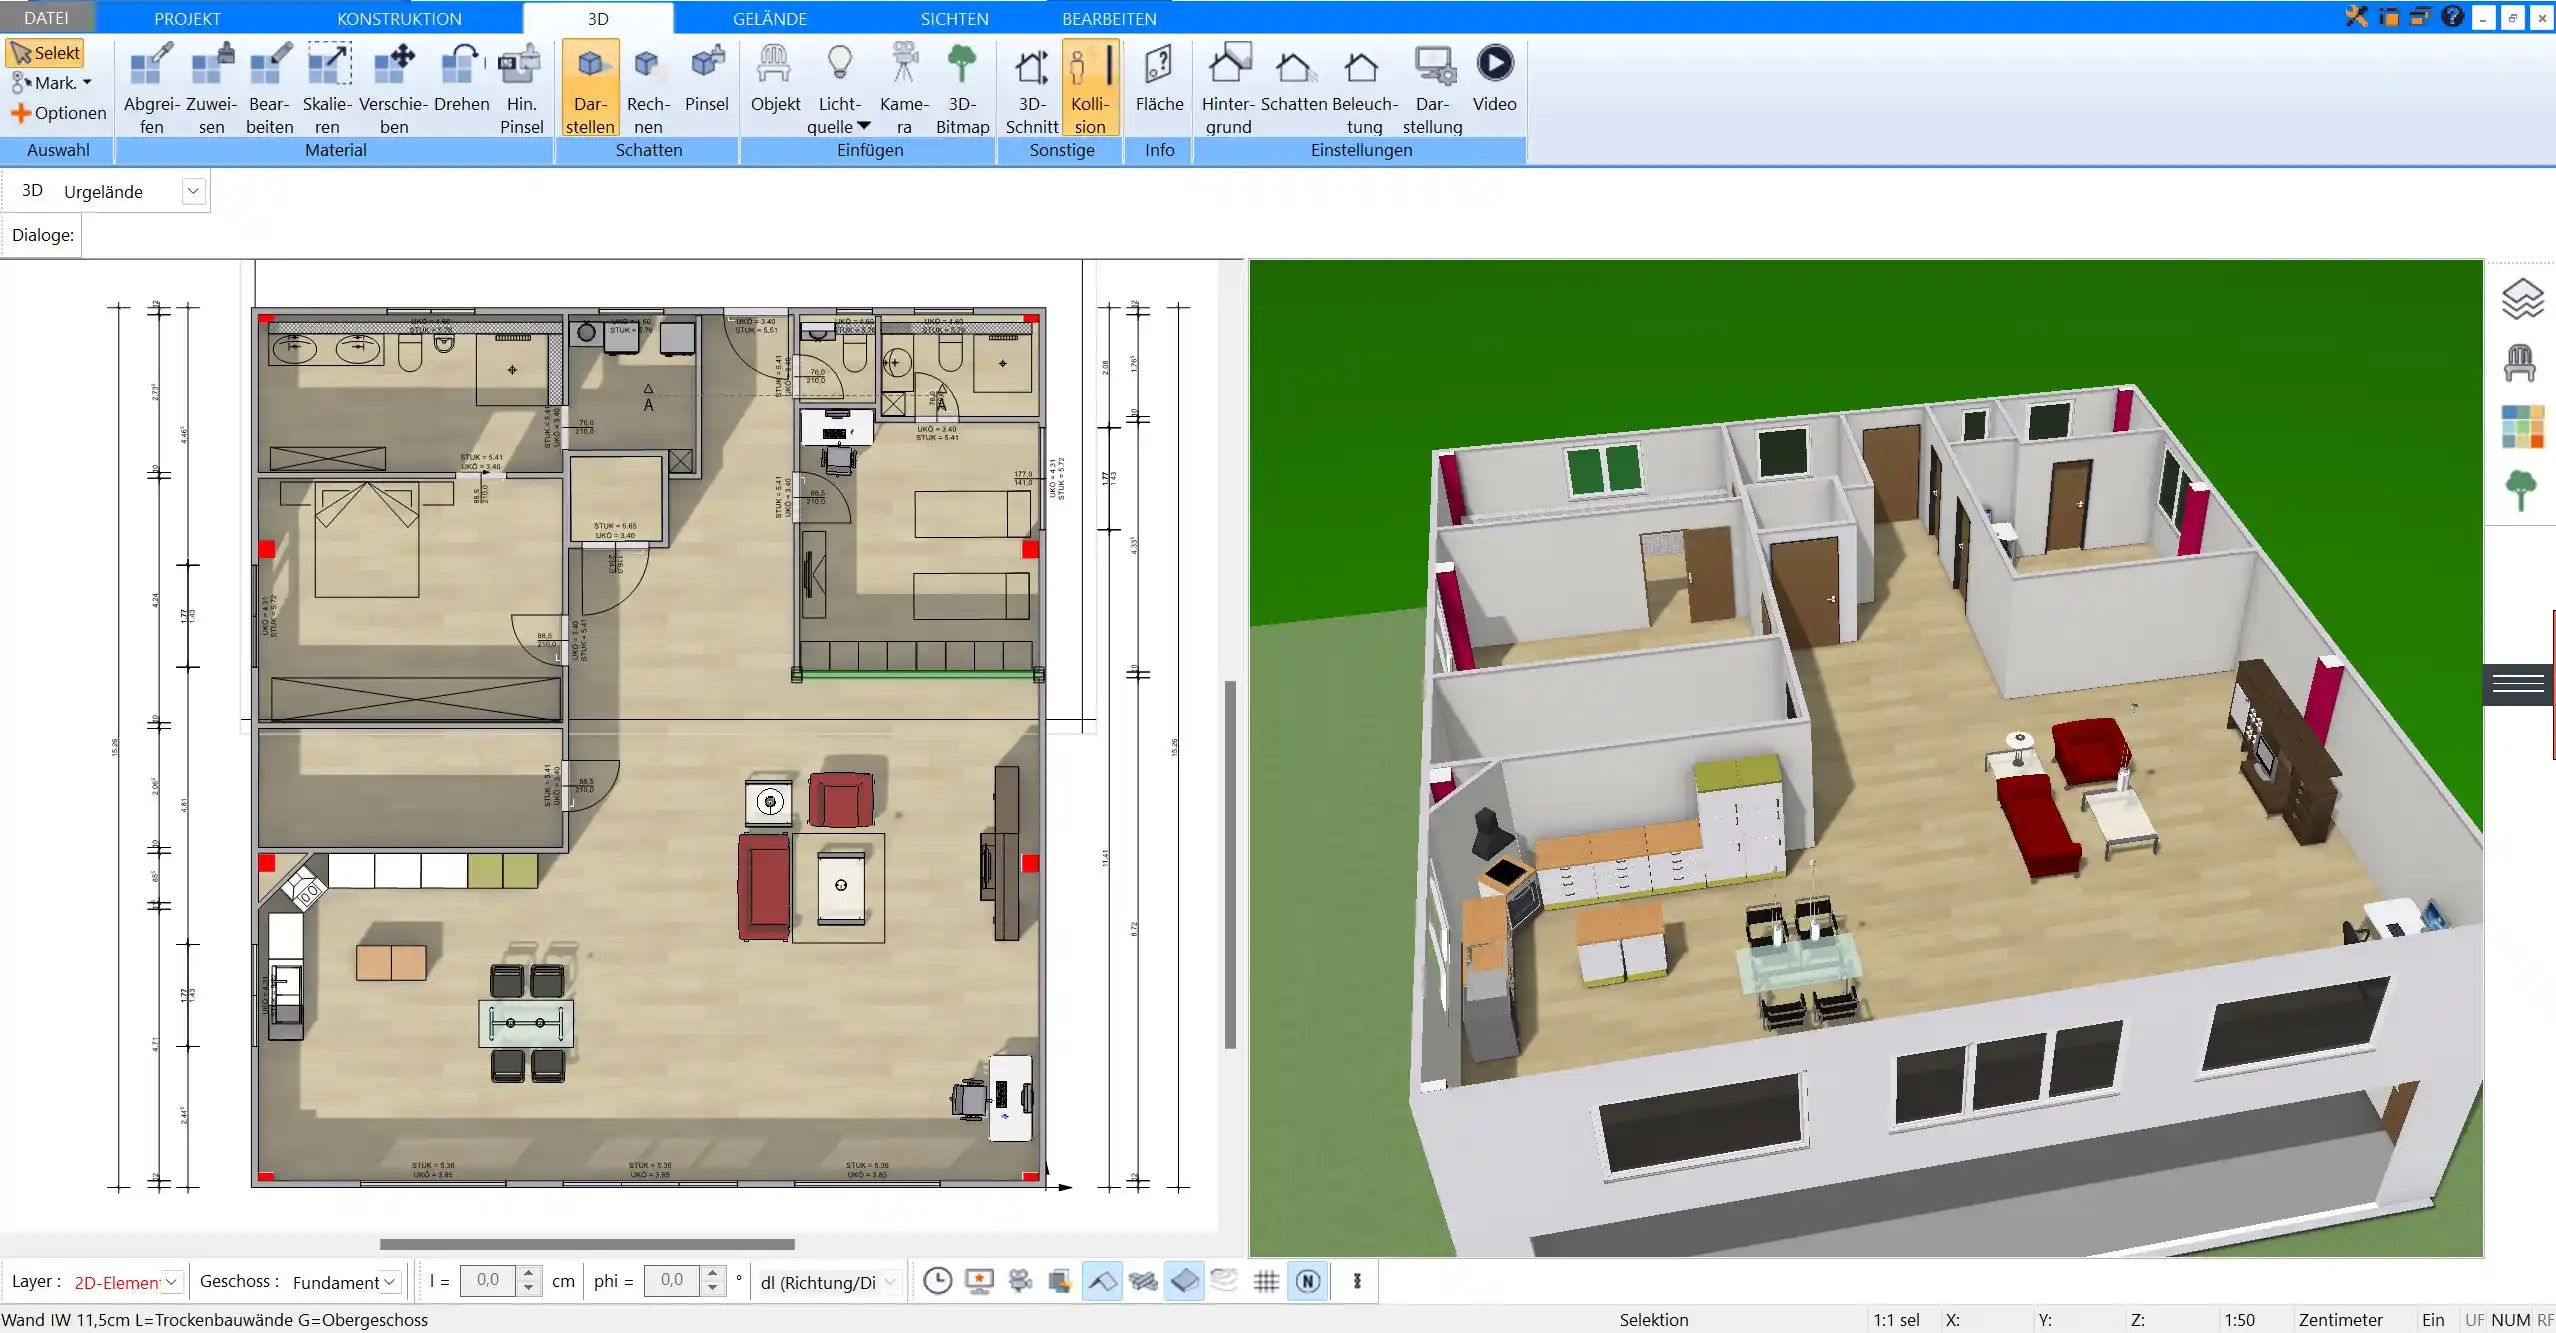Open Hintergrund settings
2556x1333 pixels.
click(1228, 88)
